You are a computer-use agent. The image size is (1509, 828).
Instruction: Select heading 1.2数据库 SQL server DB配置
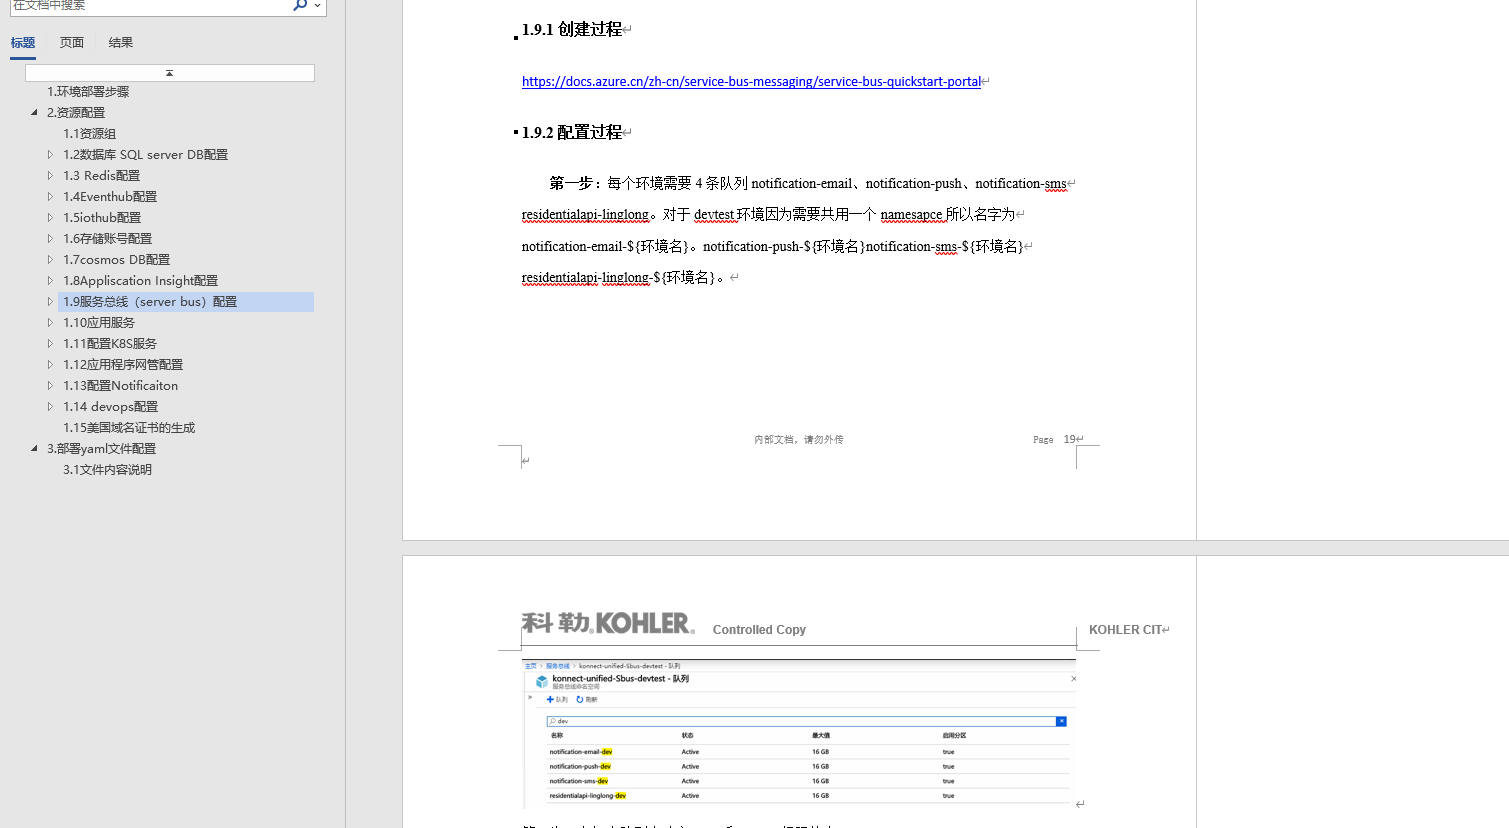click(146, 155)
